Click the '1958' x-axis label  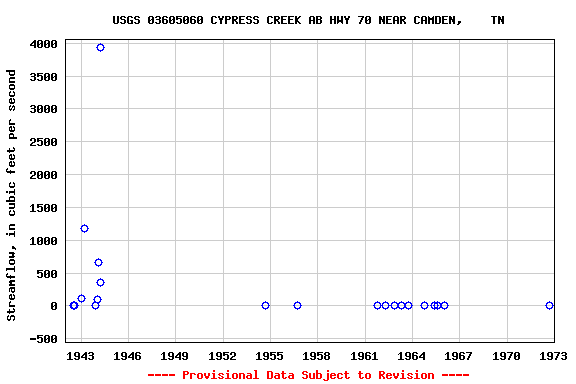click(x=316, y=356)
